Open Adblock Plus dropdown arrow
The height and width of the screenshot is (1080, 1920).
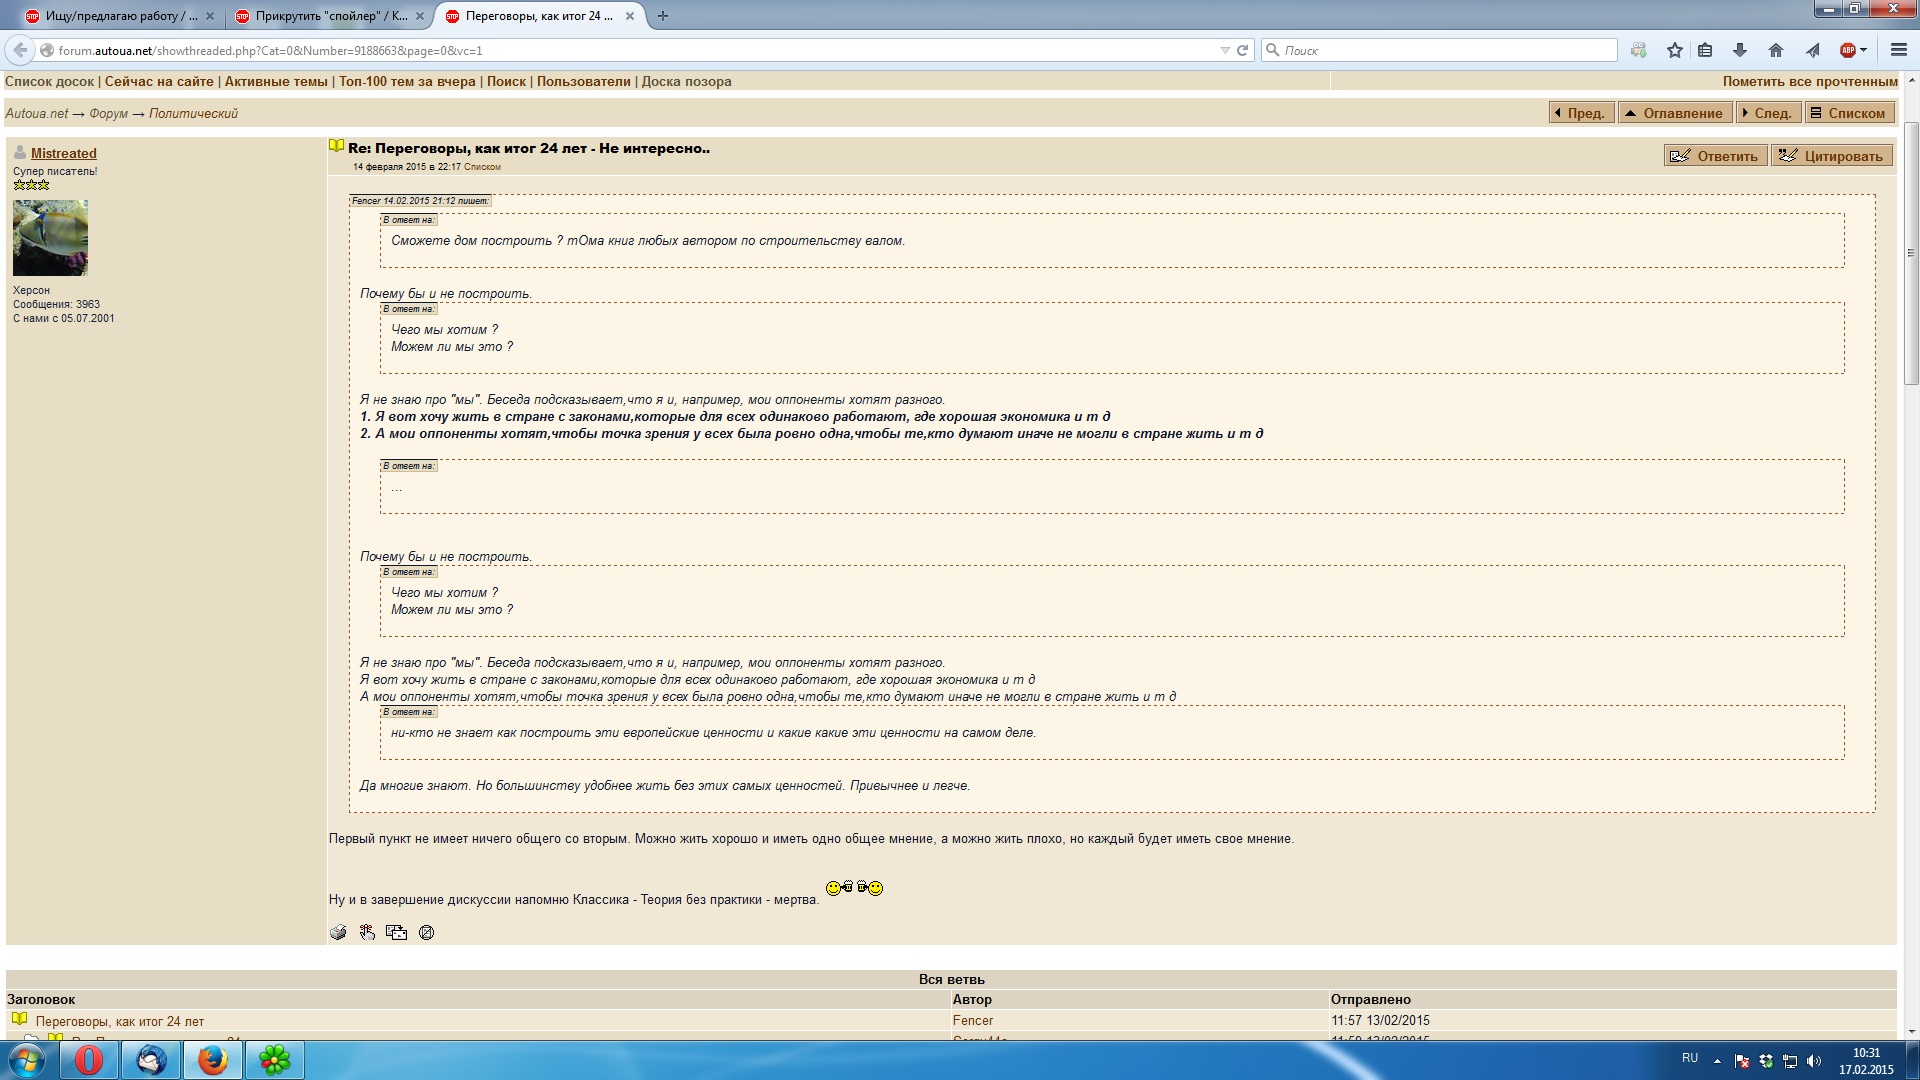pyautogui.click(x=1863, y=50)
